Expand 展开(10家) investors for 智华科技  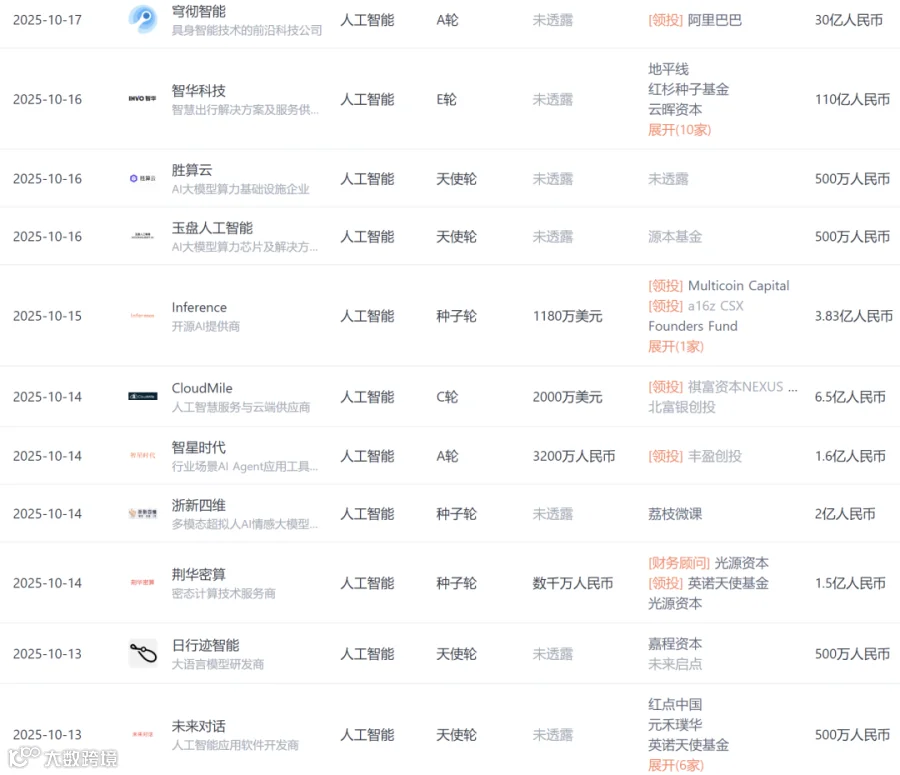click(x=680, y=130)
